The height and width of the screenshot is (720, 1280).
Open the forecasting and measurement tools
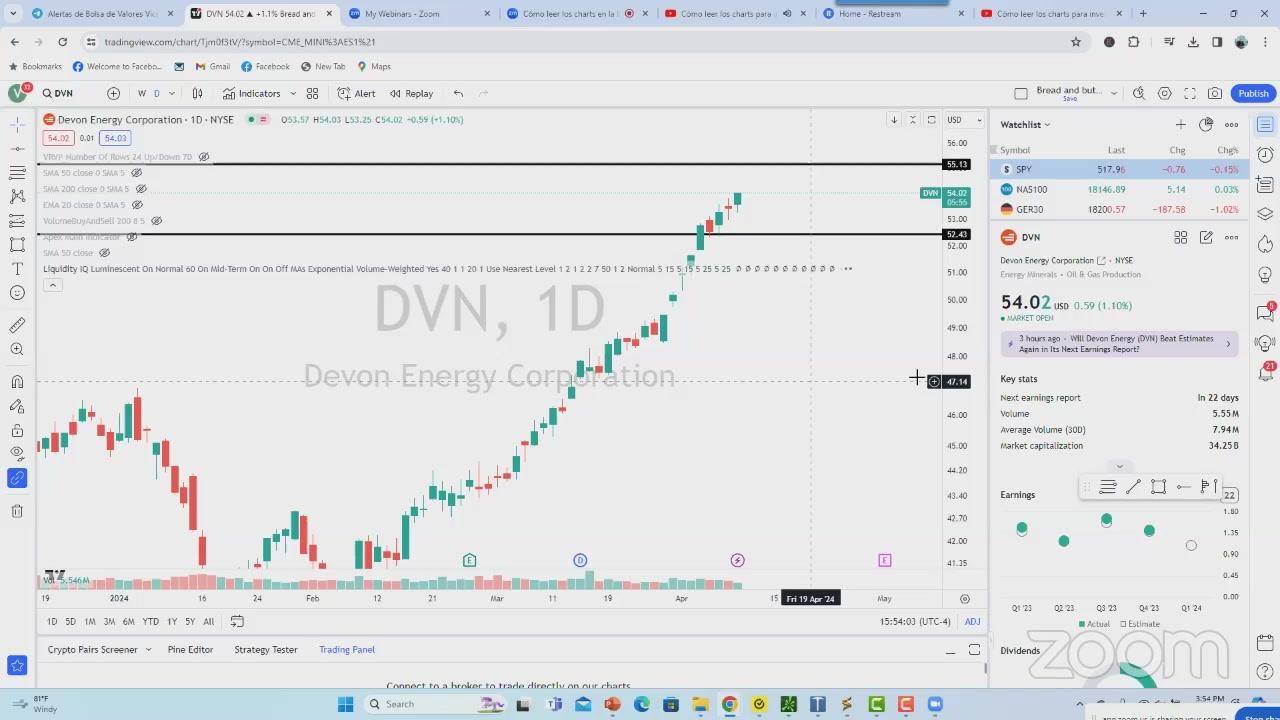coord(17,220)
